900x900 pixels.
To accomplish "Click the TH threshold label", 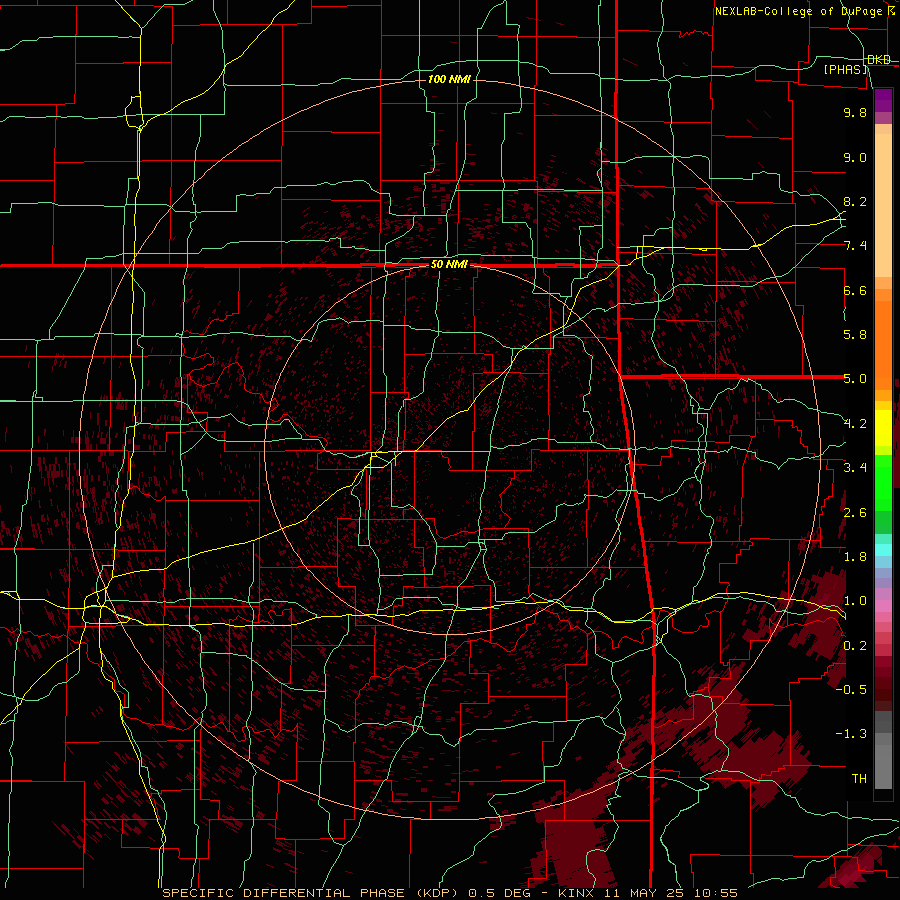I will [859, 779].
